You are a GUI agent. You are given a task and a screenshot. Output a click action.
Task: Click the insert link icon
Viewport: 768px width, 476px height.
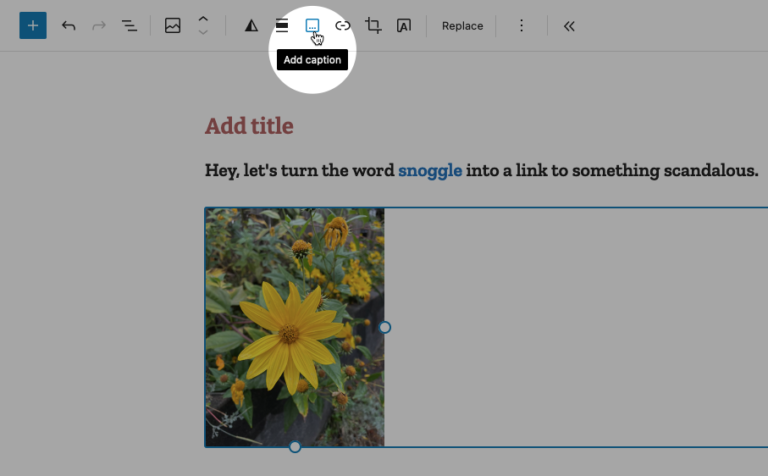[343, 26]
